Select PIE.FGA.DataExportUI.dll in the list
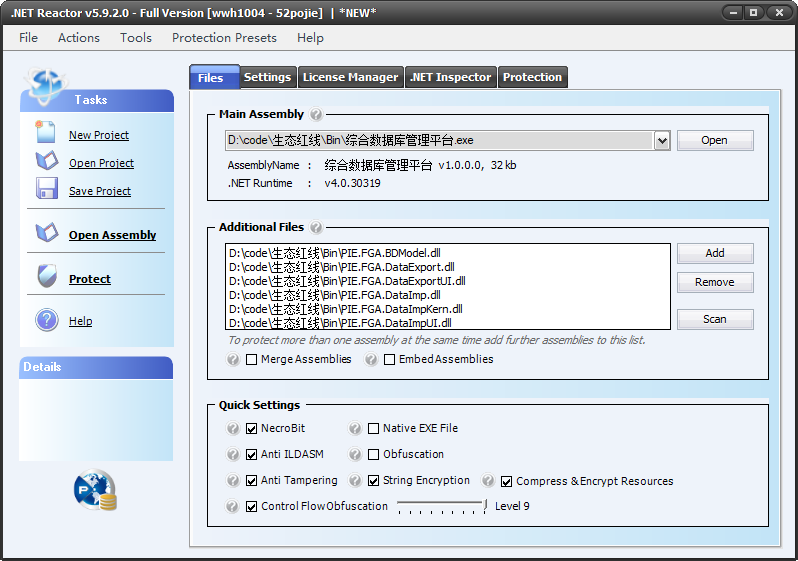Screen dimensions: 798x561 pyautogui.click(x=347, y=281)
